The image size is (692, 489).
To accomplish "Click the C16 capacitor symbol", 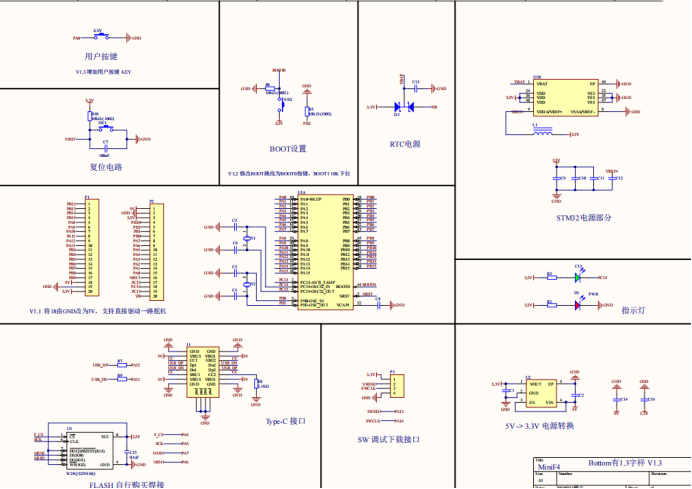I will coord(644,399).
